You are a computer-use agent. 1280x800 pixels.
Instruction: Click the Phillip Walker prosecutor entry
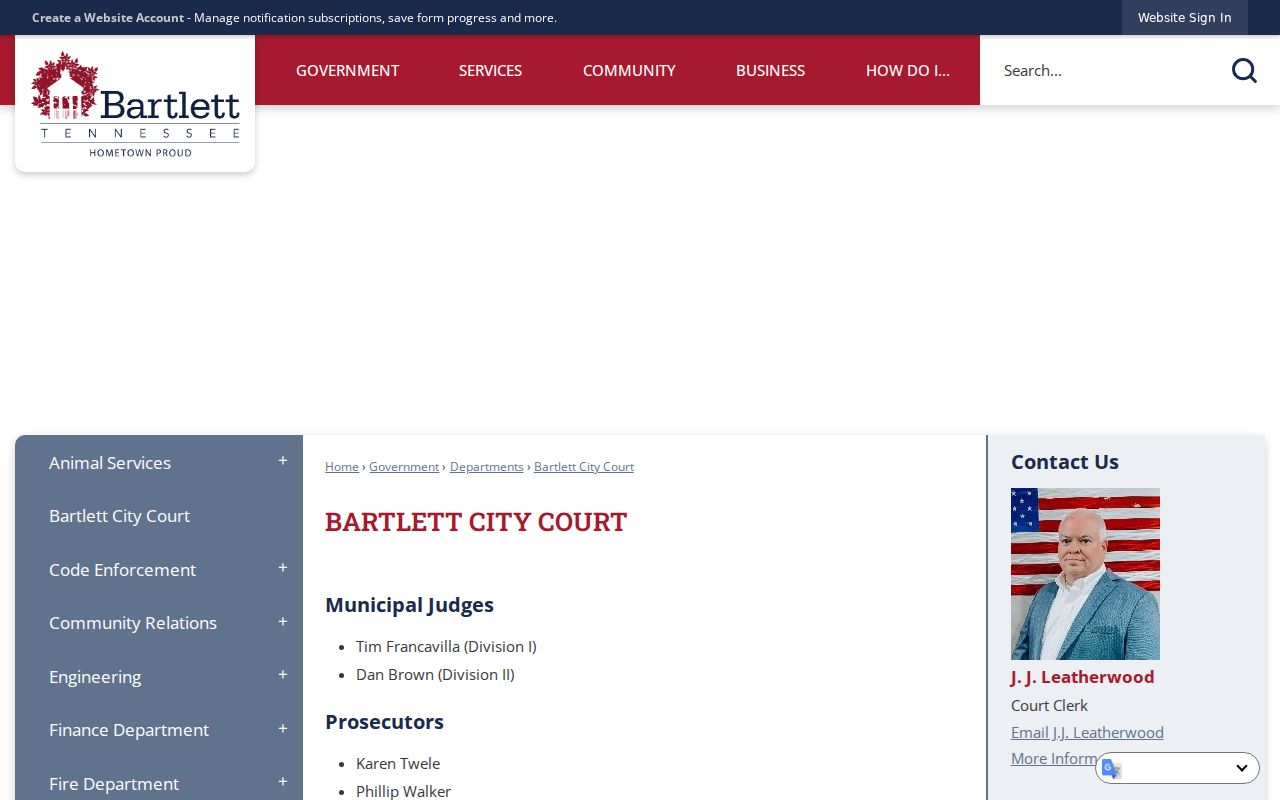pos(403,791)
